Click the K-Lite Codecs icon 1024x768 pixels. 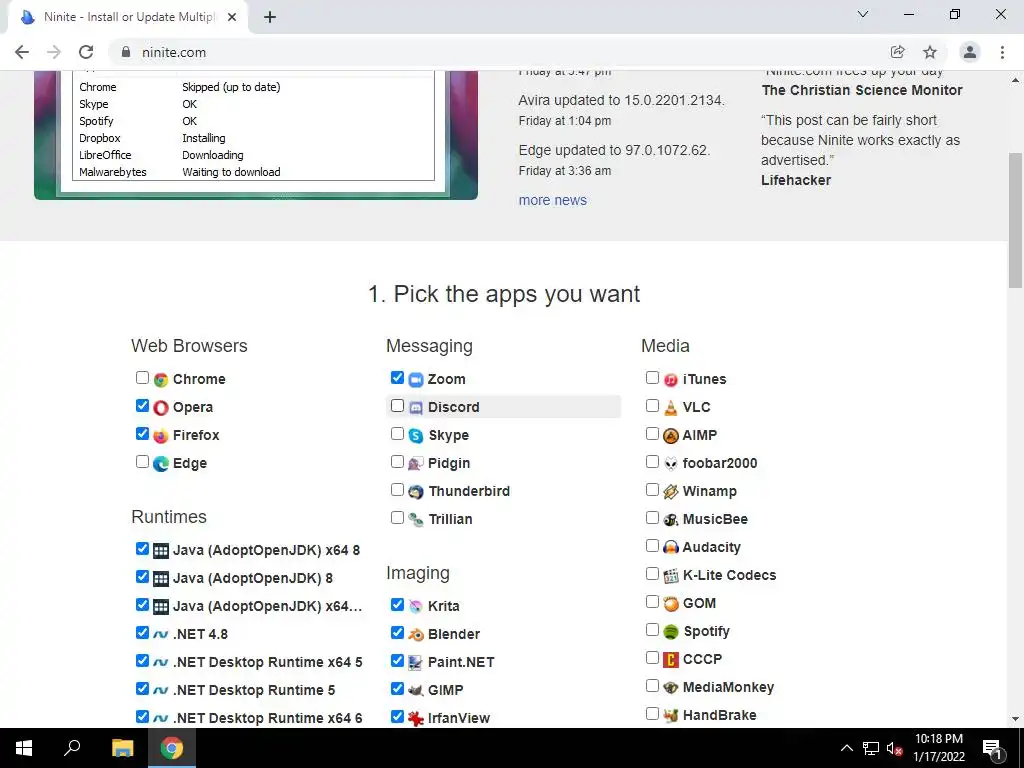pos(671,576)
